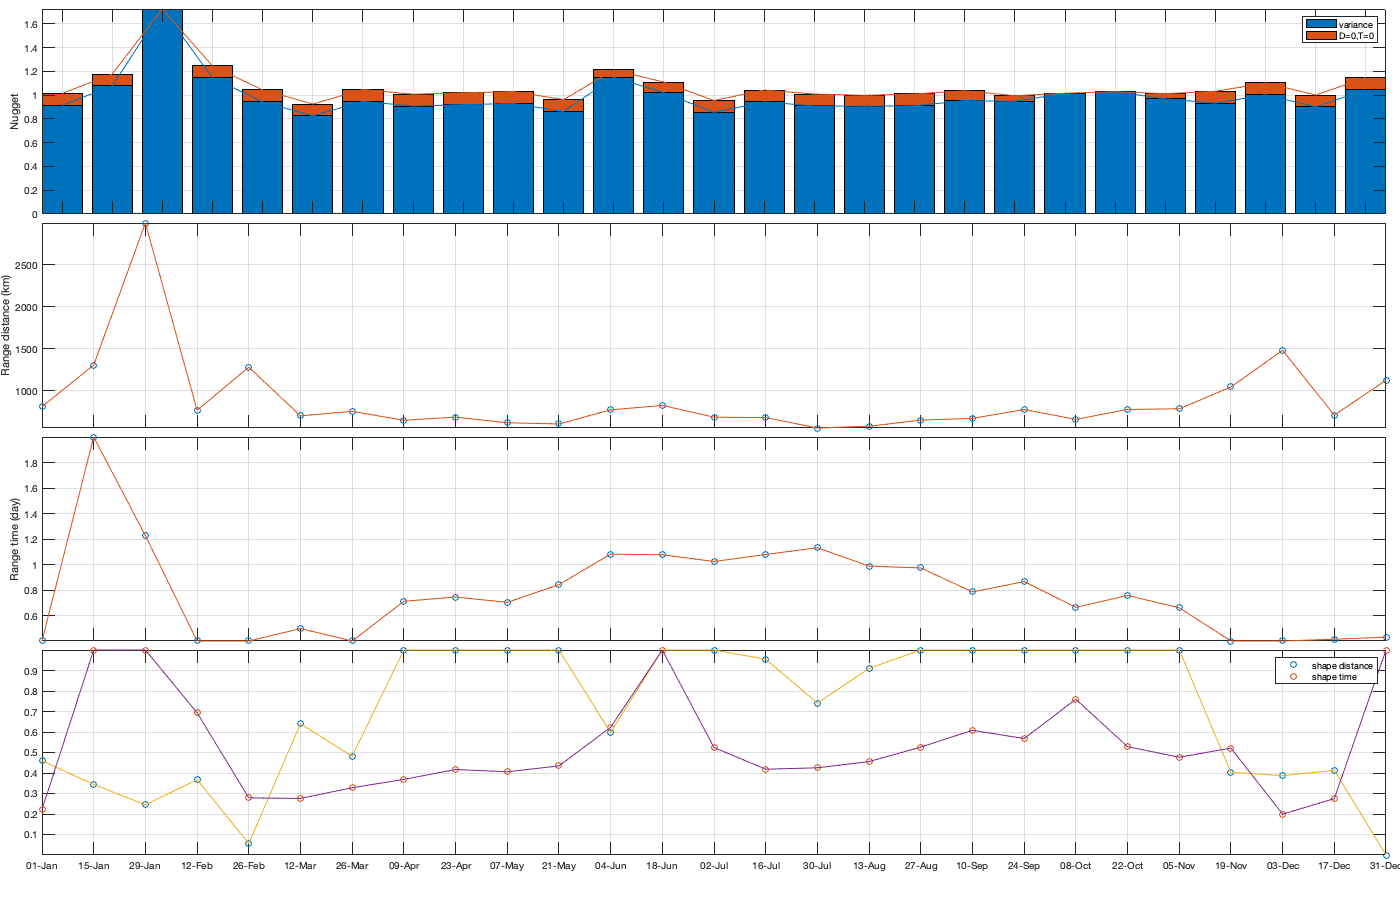Click the 17-Dec x-axis tick label
The image size is (1400, 900).
pyautogui.click(x=1334, y=866)
